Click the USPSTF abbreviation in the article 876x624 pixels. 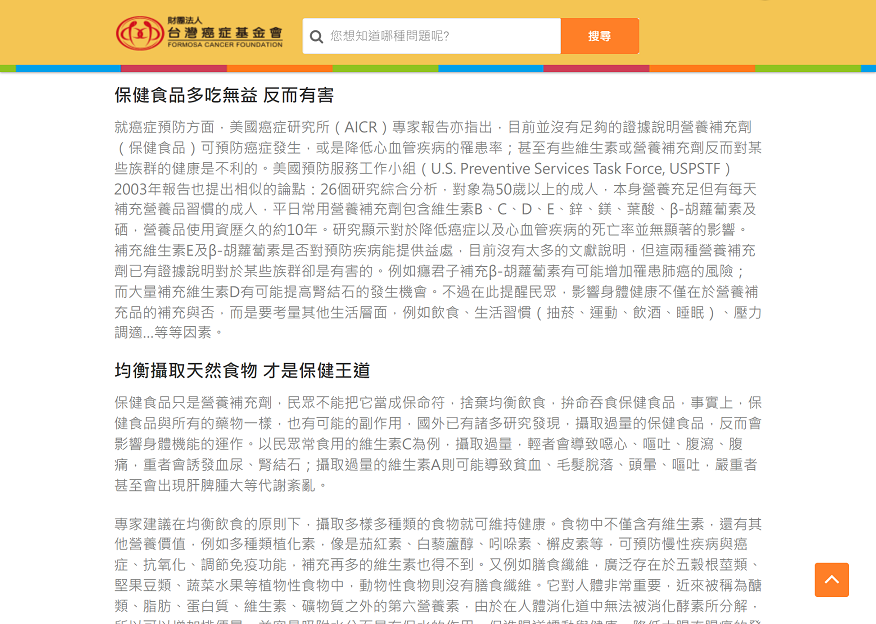(692, 169)
